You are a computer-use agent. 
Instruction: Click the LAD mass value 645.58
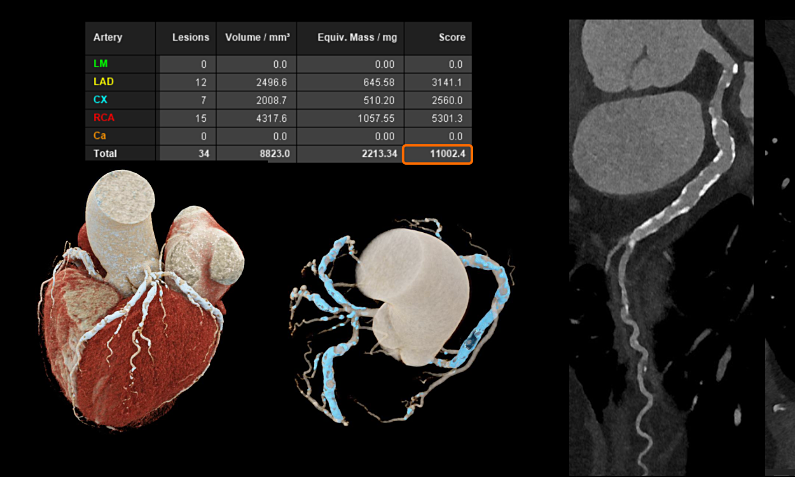click(x=379, y=82)
